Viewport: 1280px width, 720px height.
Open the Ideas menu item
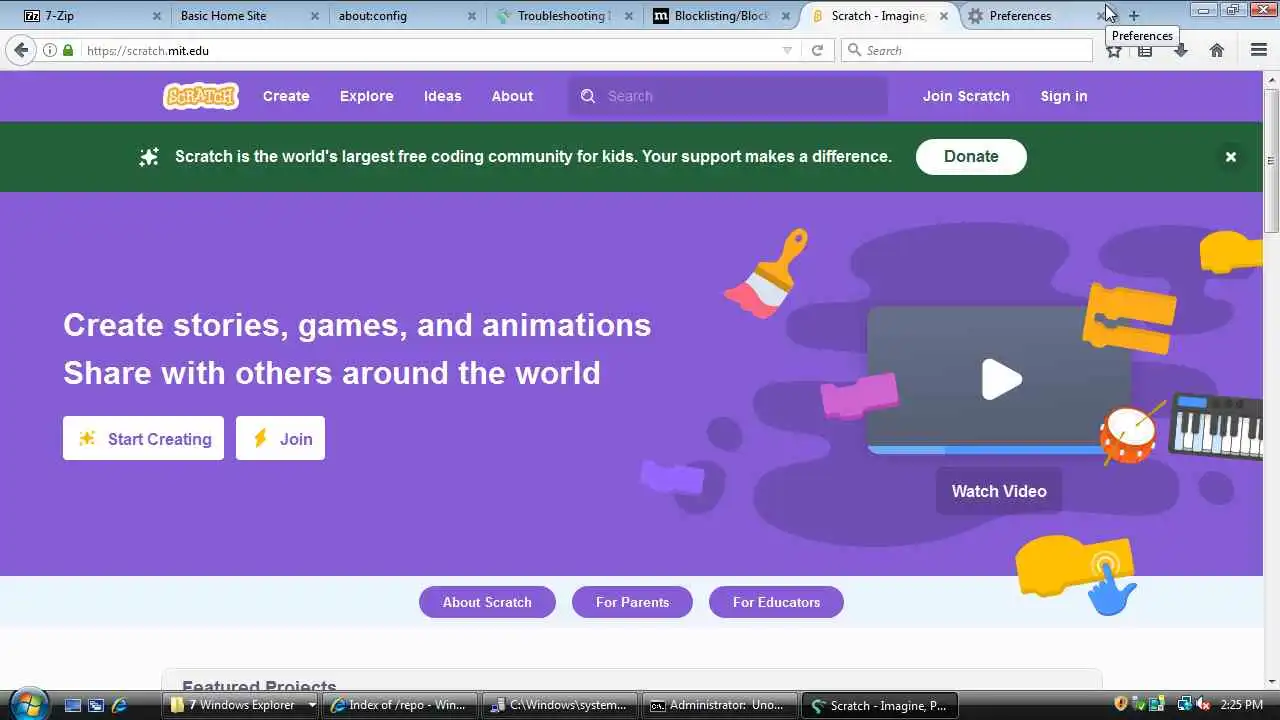pyautogui.click(x=443, y=96)
